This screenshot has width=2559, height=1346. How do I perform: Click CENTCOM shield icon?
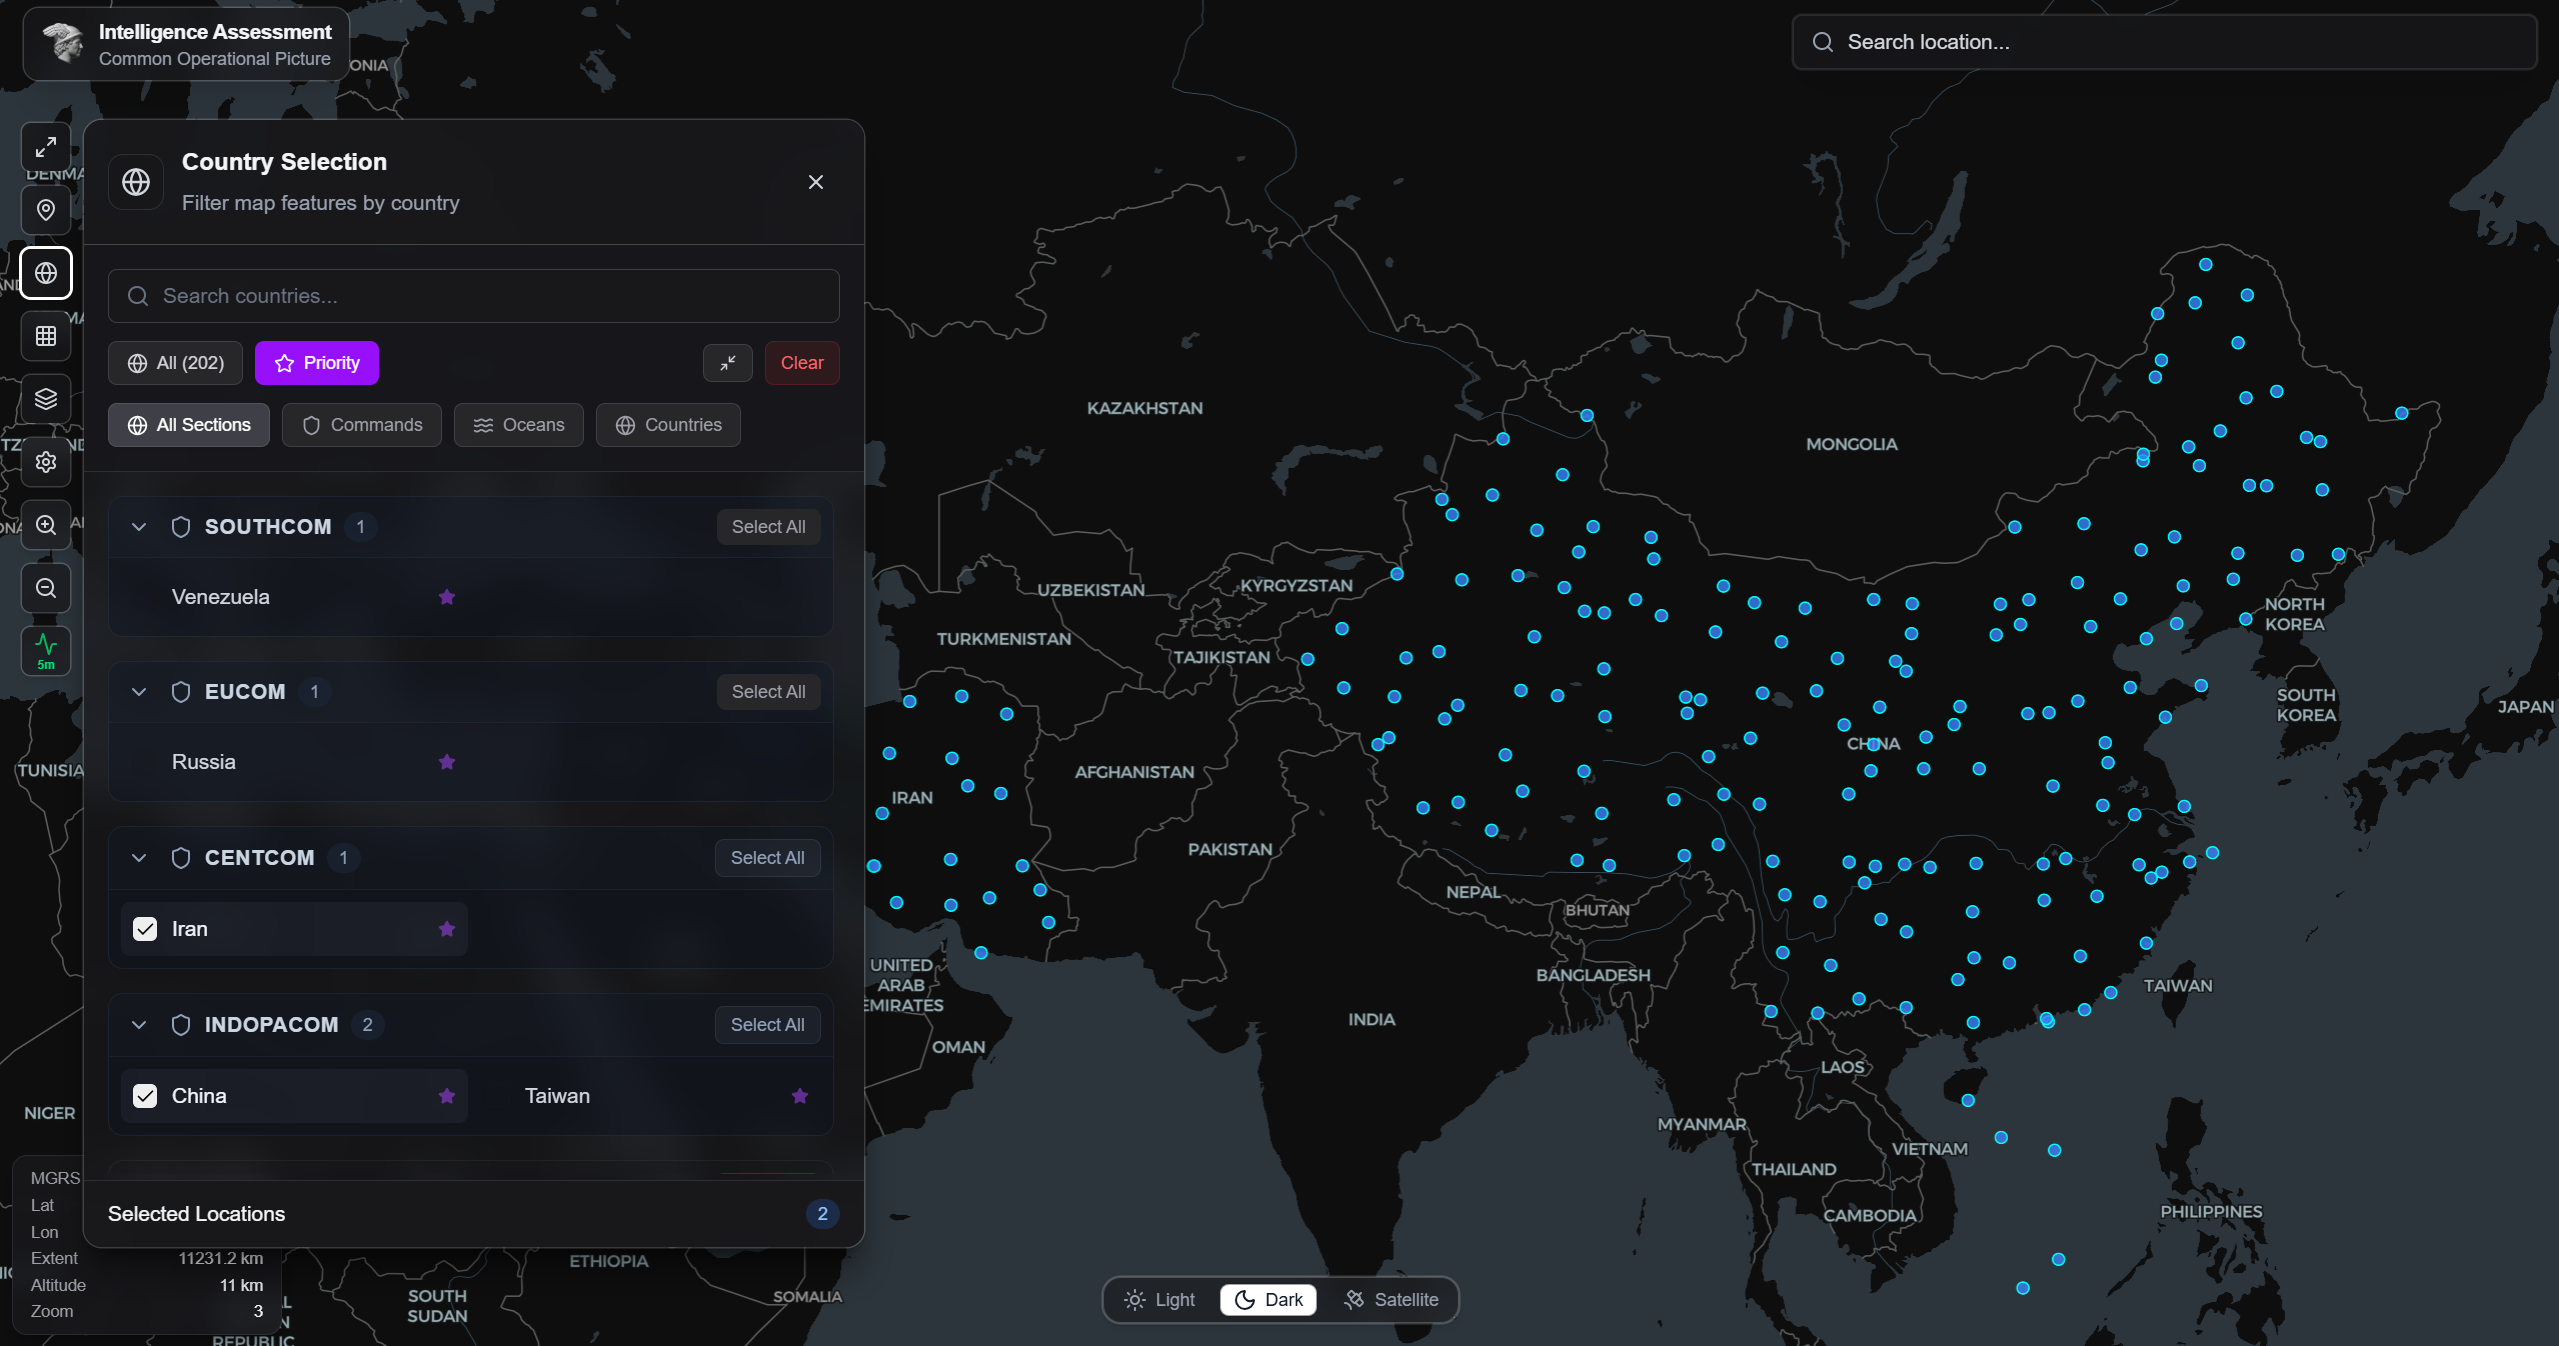click(x=181, y=858)
